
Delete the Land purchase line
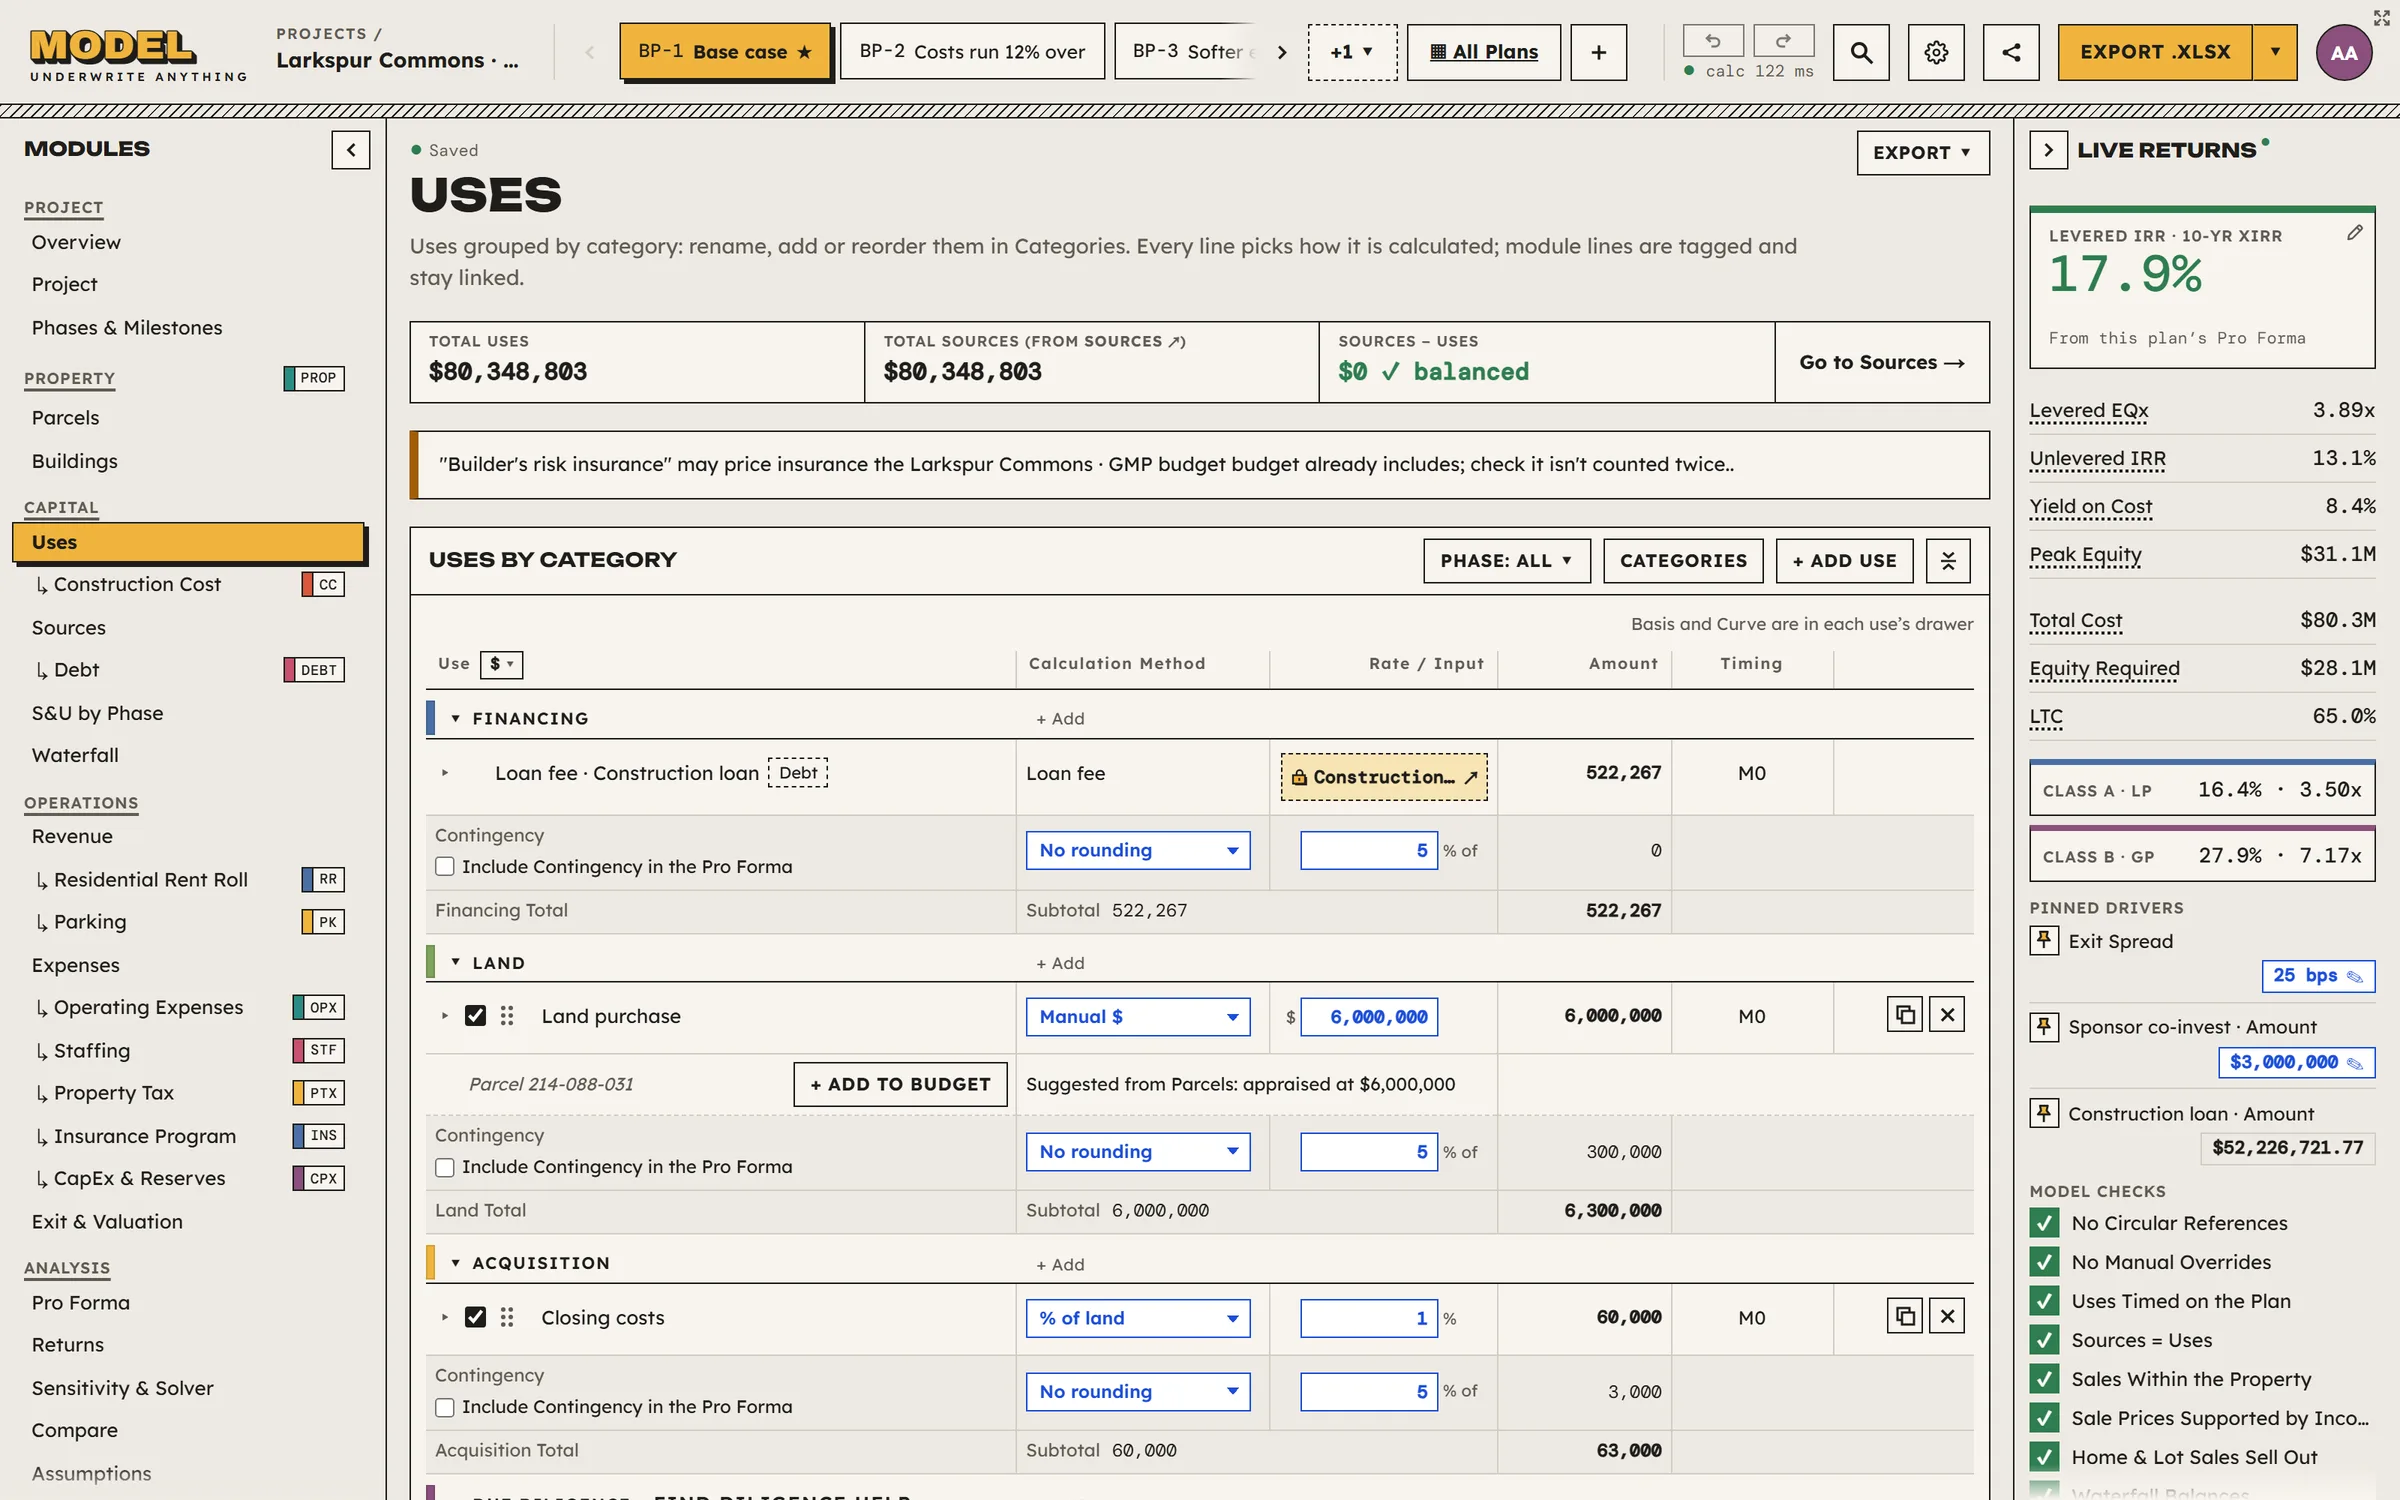tap(1947, 1015)
